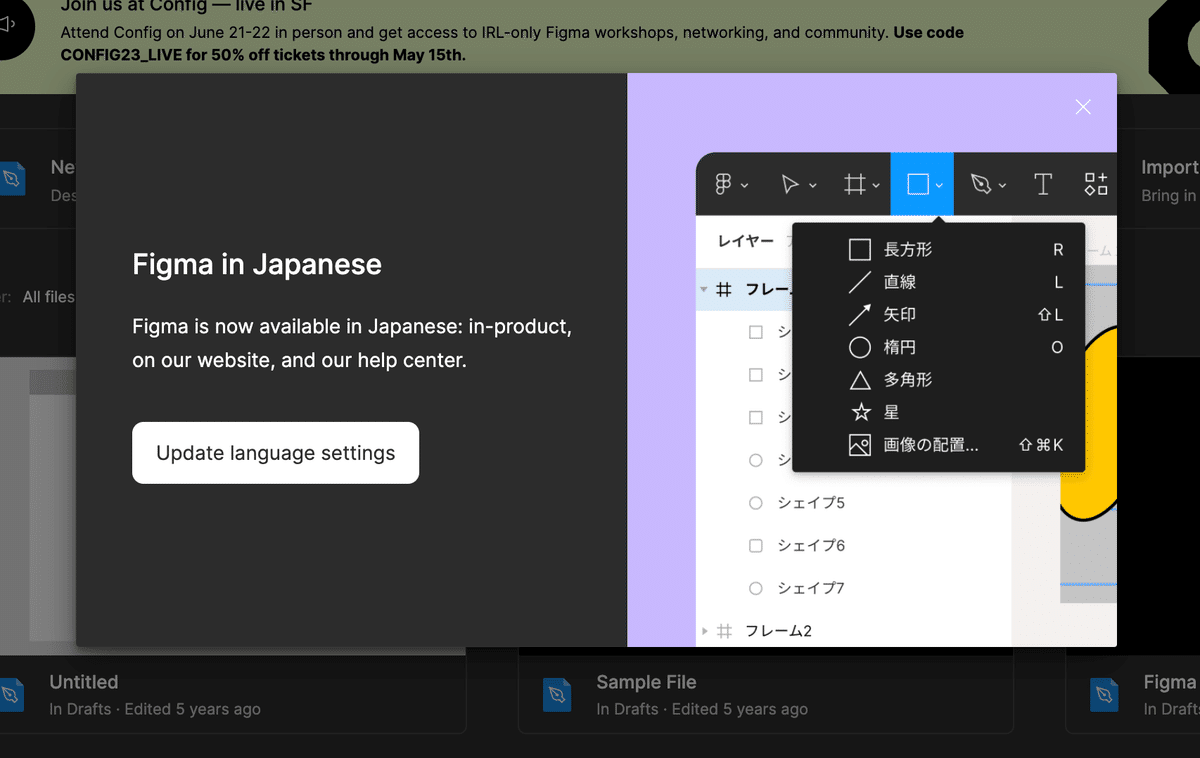Open the dropdown chevron beside the Move tool
Screen dimensions: 1200x758
pyautogui.click(x=813, y=186)
